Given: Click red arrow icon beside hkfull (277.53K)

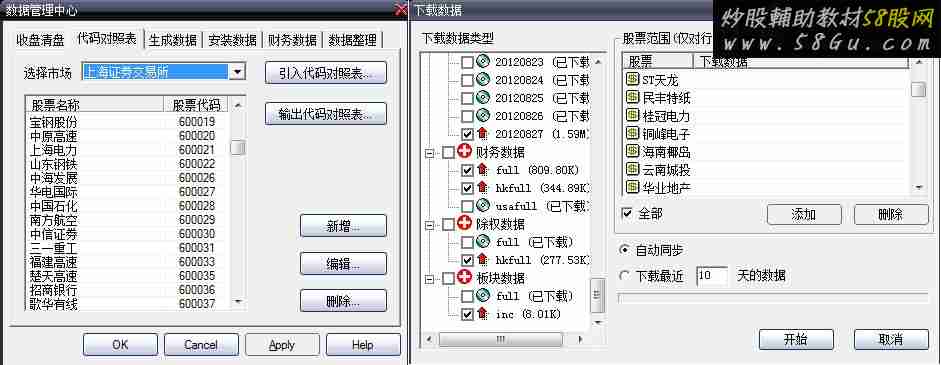Looking at the screenshot, I should 483,260.
